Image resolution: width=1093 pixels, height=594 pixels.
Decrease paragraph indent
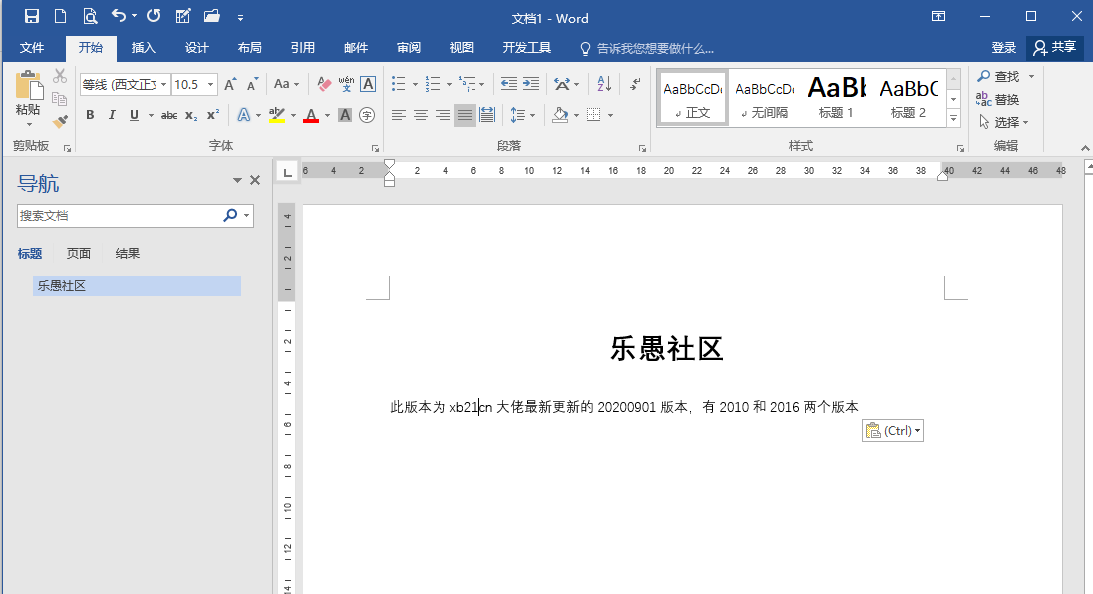(509, 84)
